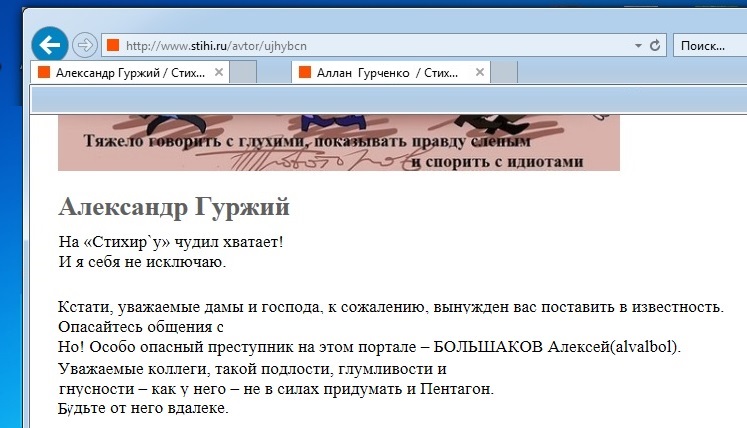Expand the address bar history dropdown arrow
747x428 pixels.
coord(638,46)
